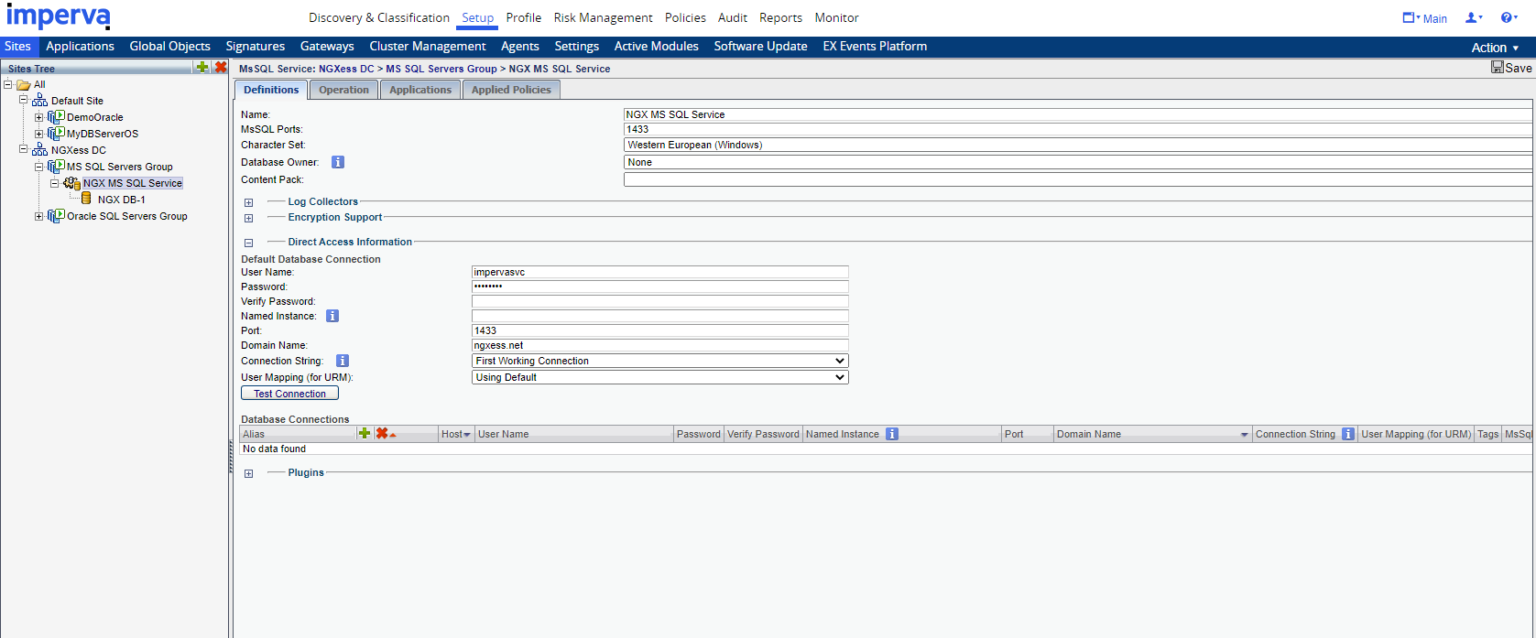Screen dimensions: 1536x638
Task: Click the Test Connection button
Action: [290, 394]
